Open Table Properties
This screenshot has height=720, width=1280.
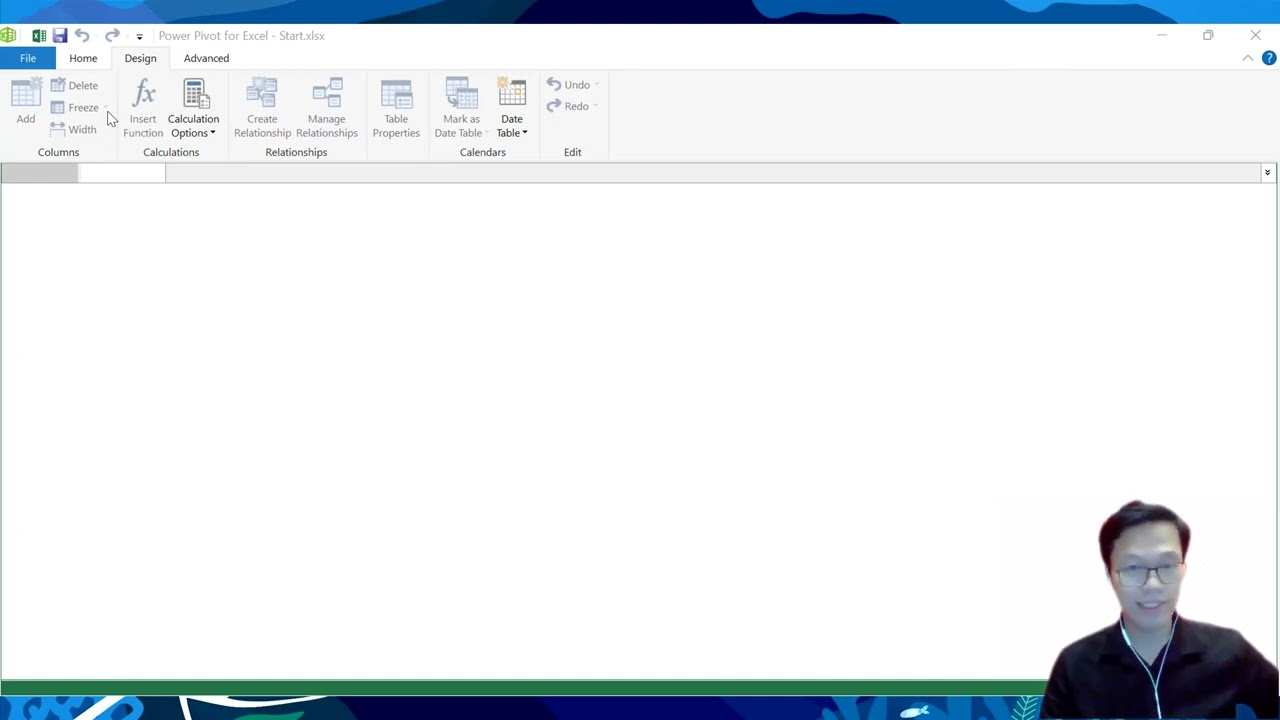click(x=396, y=108)
